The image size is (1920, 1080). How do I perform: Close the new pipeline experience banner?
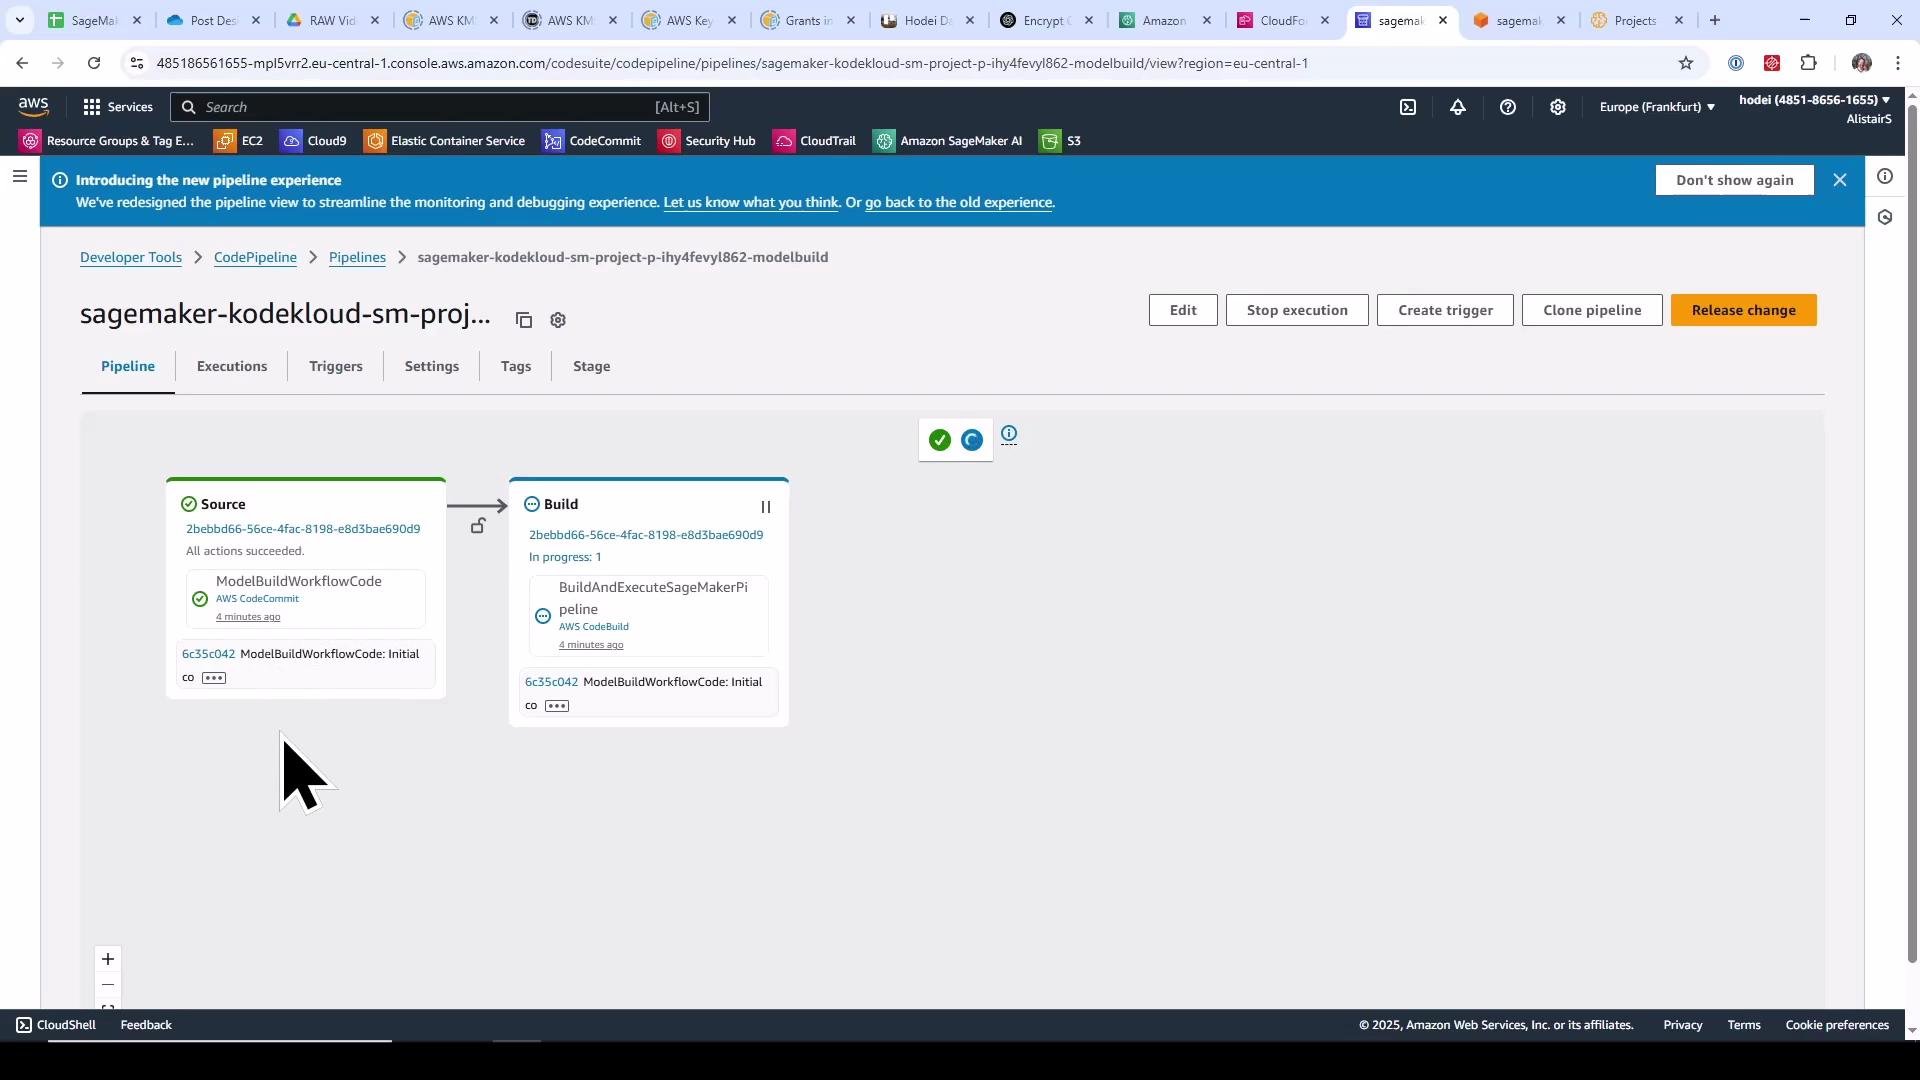click(x=1840, y=180)
